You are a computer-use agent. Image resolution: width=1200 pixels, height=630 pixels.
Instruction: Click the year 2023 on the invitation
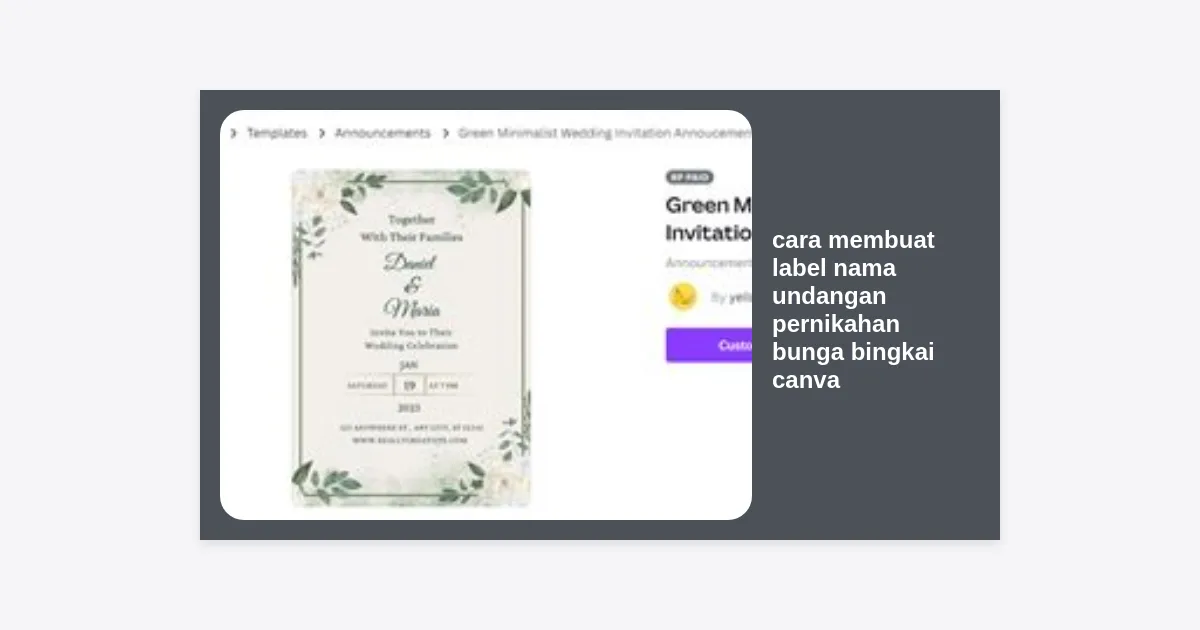pyautogui.click(x=409, y=408)
